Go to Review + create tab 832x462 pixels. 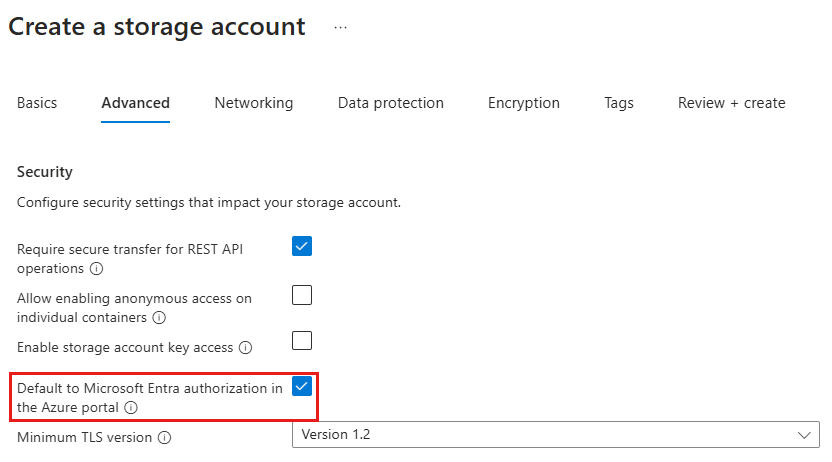(x=732, y=103)
